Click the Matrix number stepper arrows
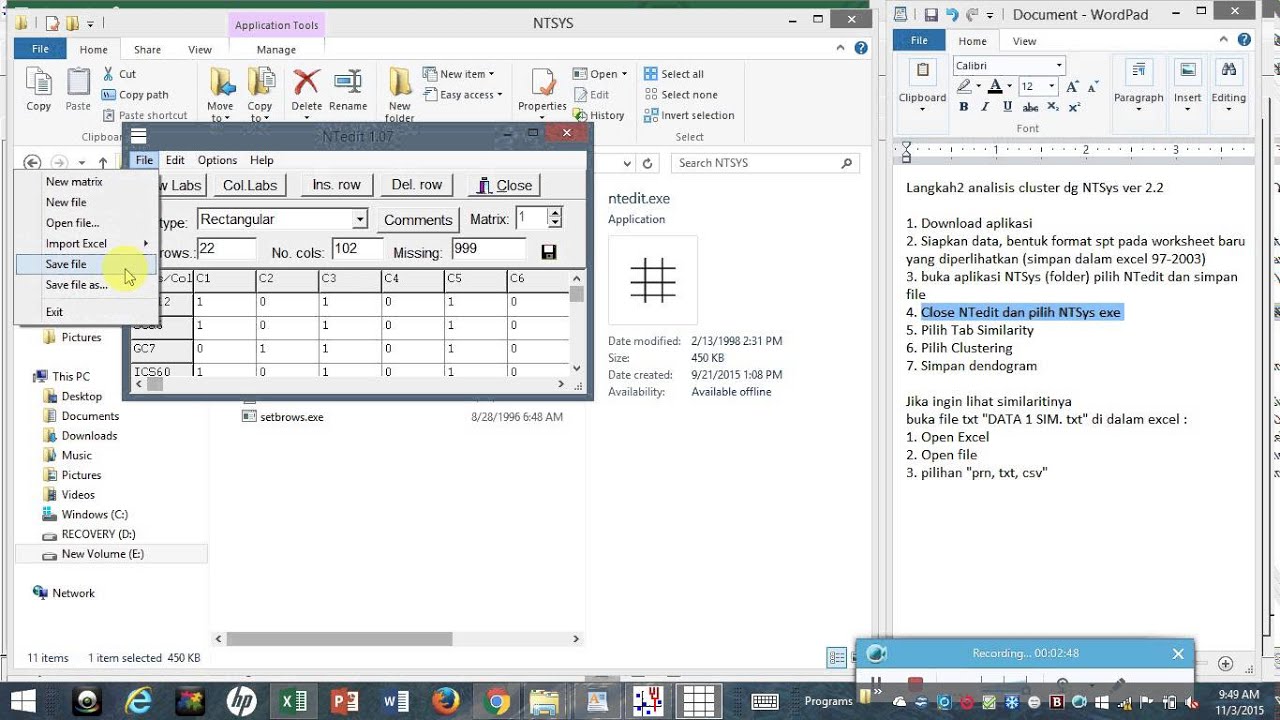This screenshot has width=1280, height=720. tap(555, 218)
